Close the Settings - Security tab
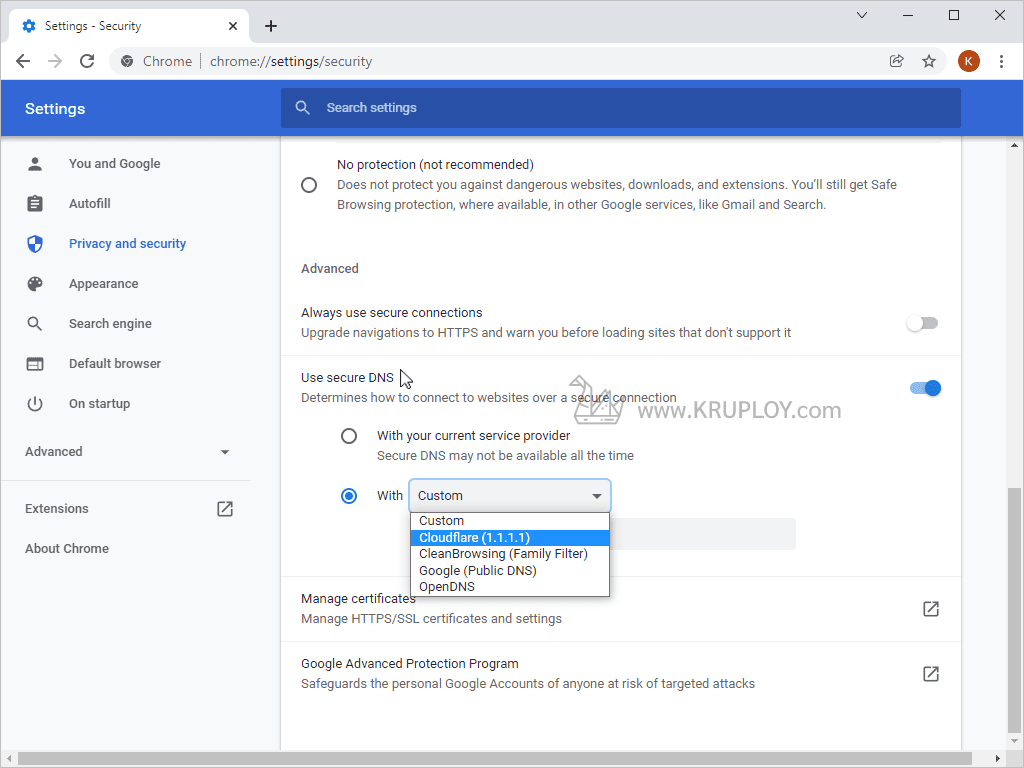Image resolution: width=1024 pixels, height=768 pixels. pos(233,26)
